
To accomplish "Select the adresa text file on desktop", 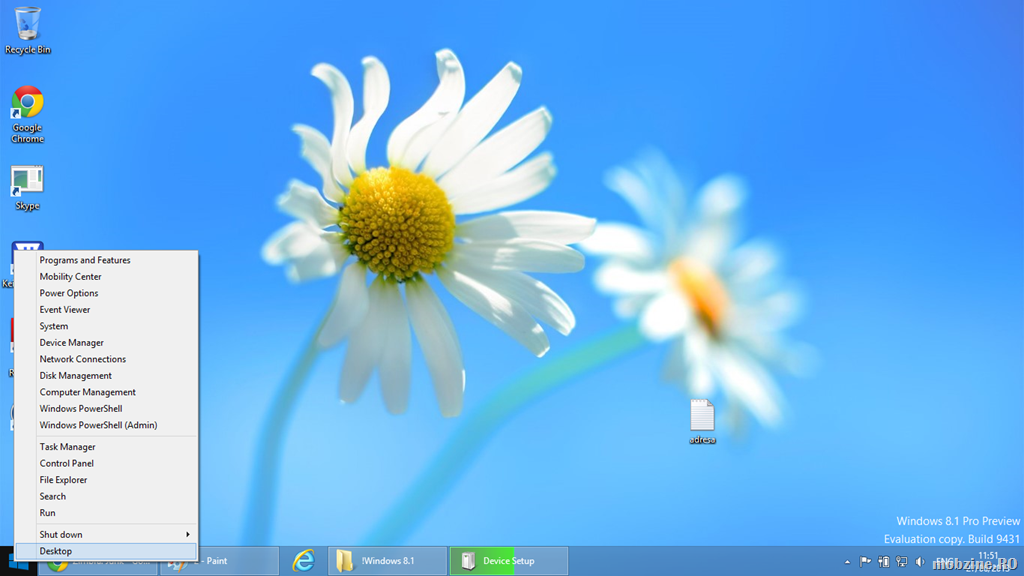I will pyautogui.click(x=702, y=422).
